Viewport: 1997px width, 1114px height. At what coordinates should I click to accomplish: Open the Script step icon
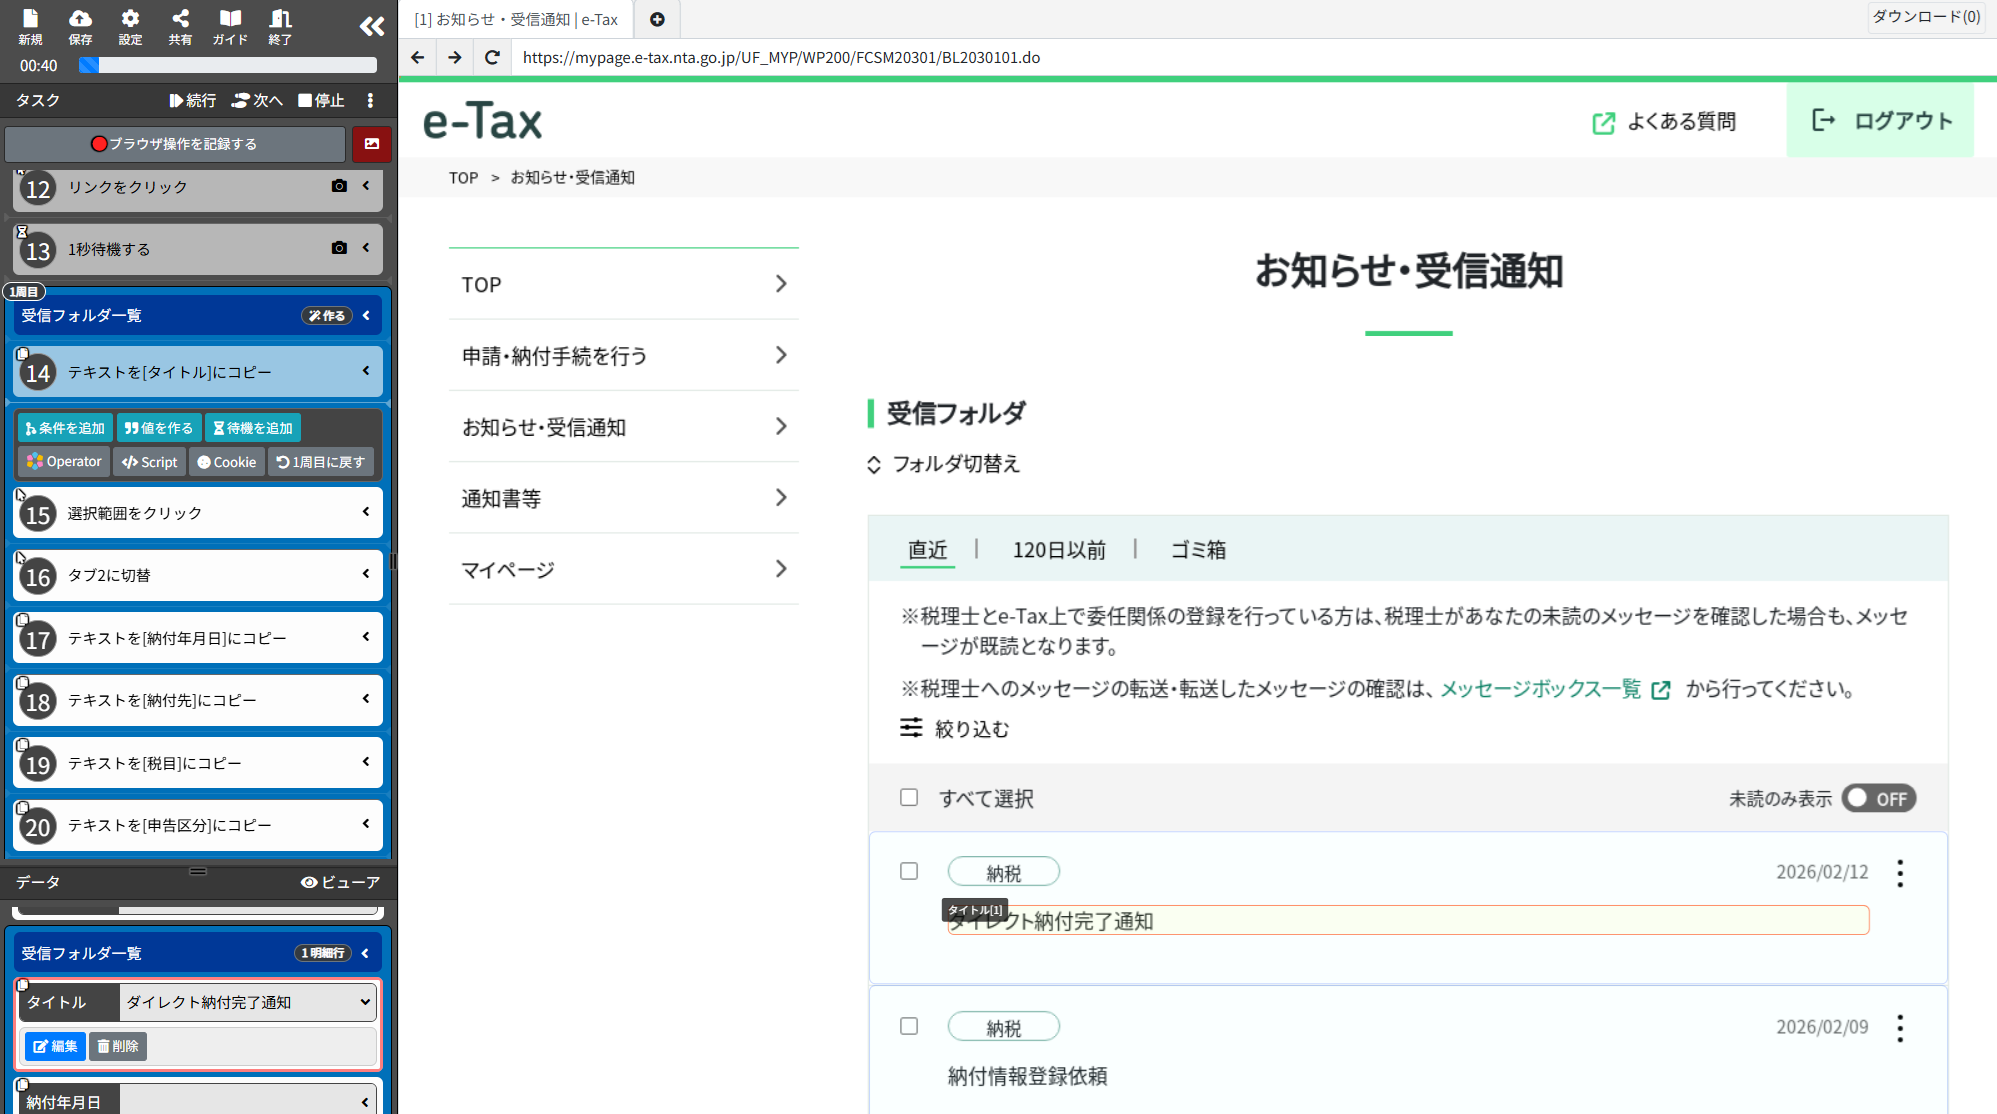point(149,461)
